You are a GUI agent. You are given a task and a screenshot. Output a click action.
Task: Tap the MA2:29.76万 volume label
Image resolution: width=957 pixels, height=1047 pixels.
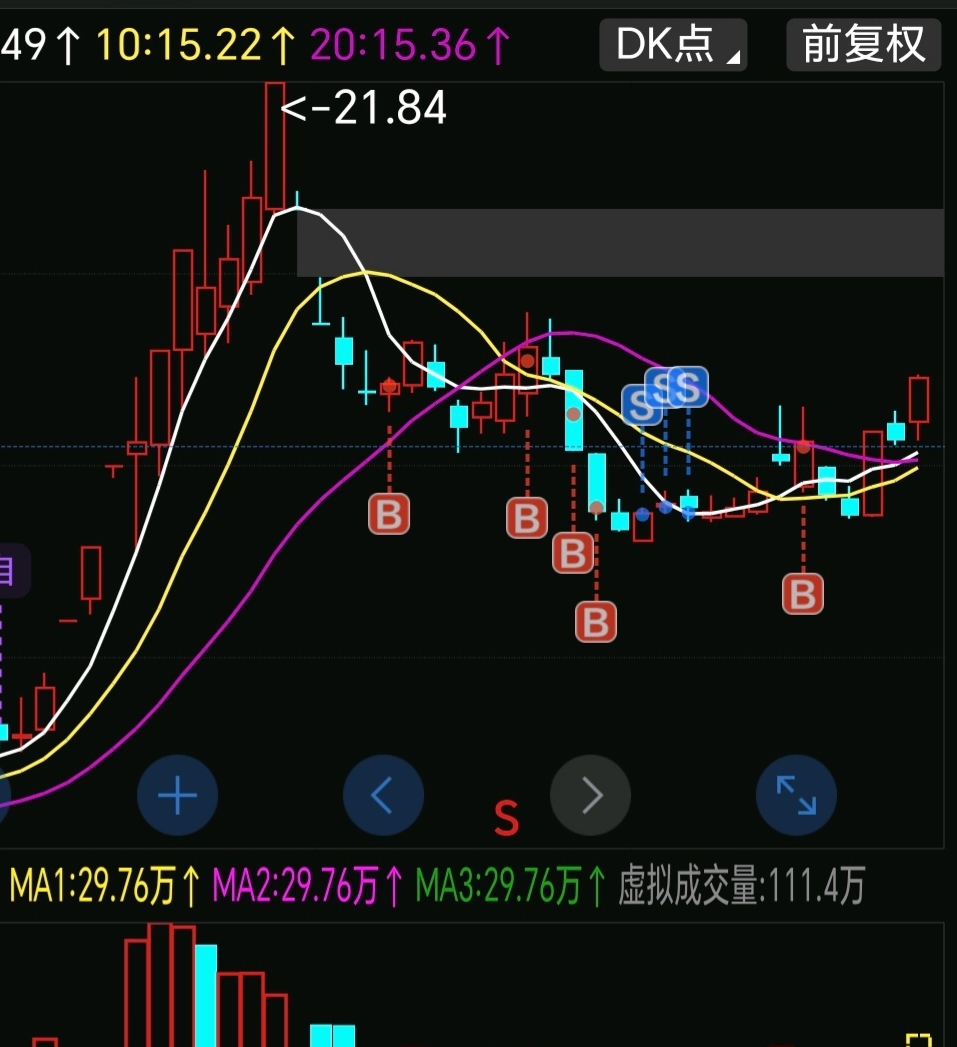click(308, 886)
